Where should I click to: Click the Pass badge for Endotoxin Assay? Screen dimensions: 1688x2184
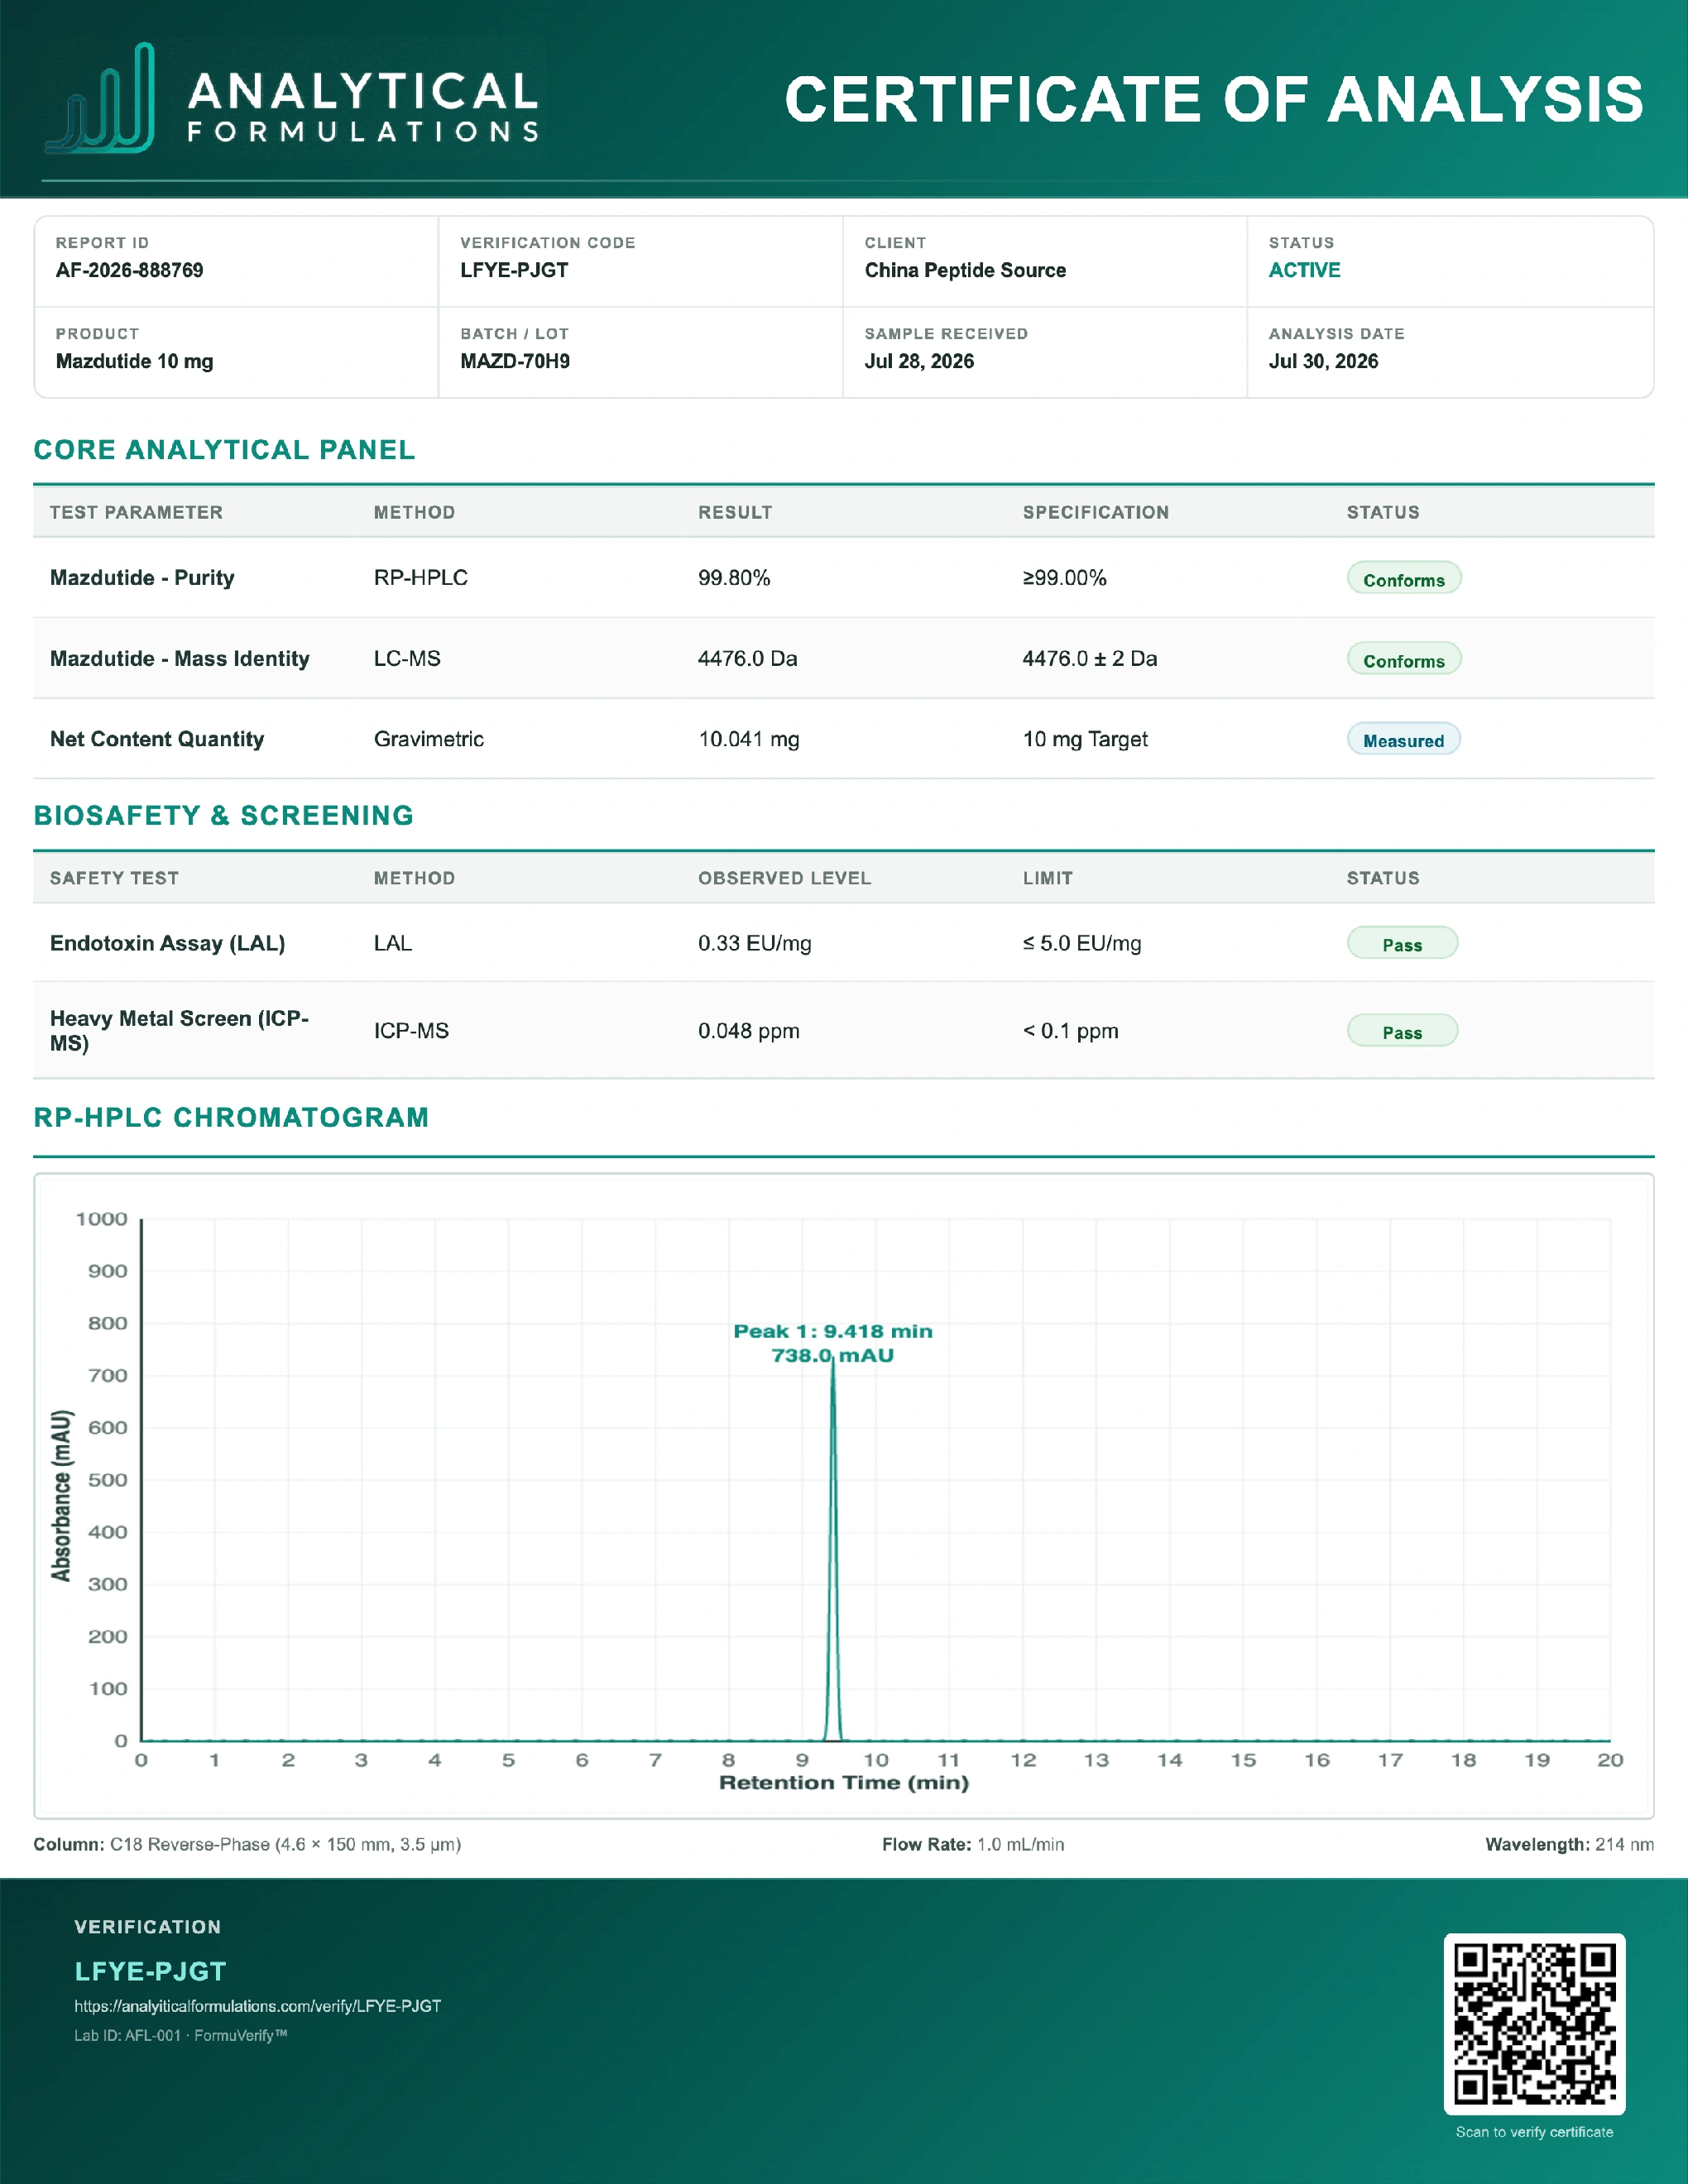pyautogui.click(x=1402, y=943)
